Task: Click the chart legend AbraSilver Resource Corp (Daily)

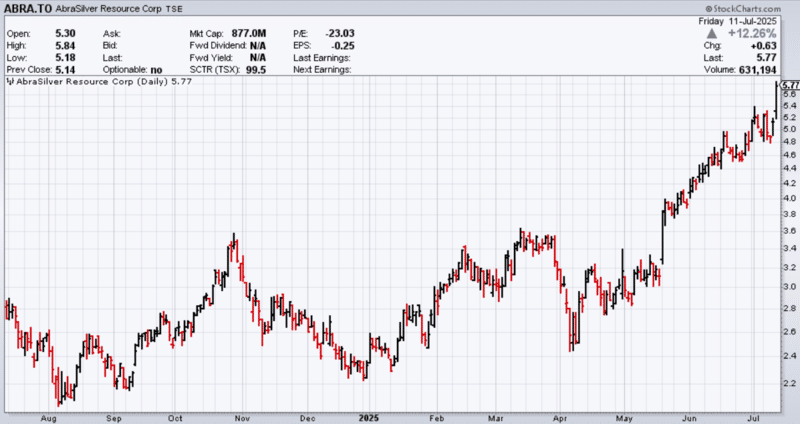Action: pos(92,81)
